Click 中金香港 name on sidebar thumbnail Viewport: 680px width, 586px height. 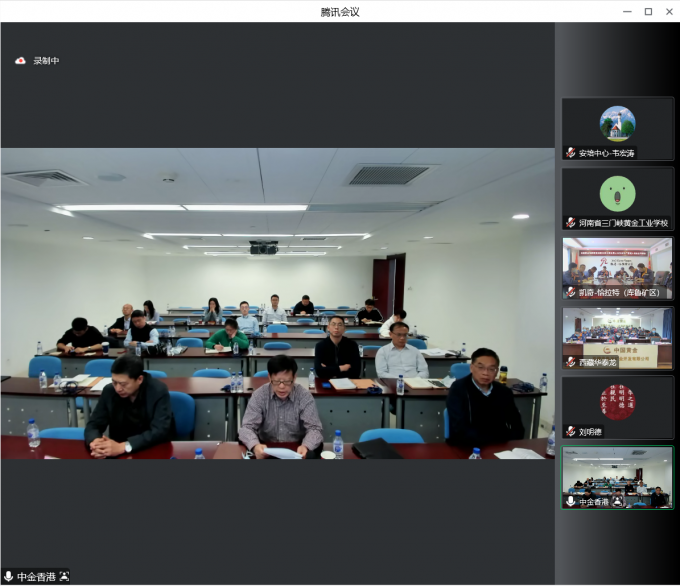point(594,502)
